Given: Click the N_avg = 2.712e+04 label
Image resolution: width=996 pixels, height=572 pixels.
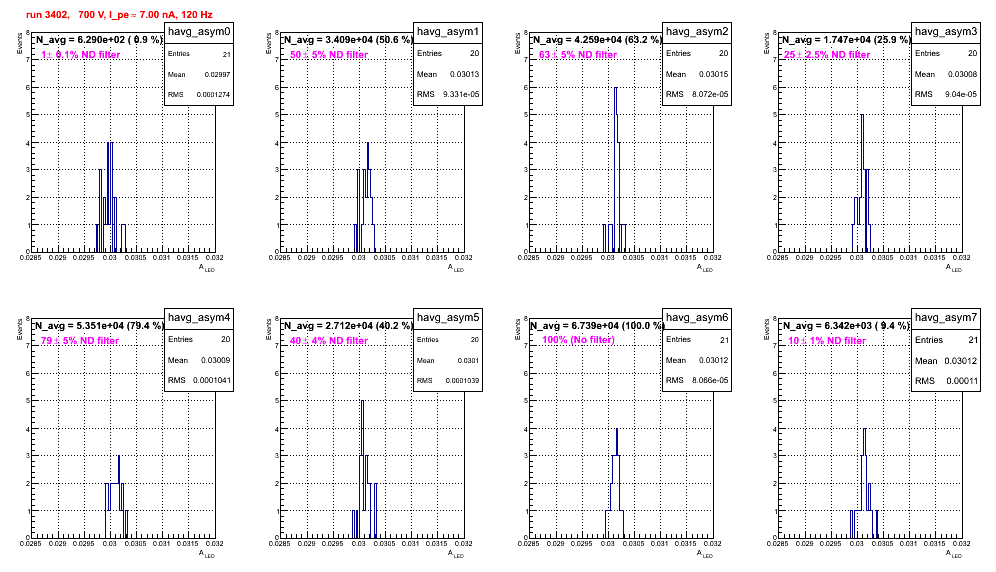Looking at the screenshot, I should pos(348,326).
